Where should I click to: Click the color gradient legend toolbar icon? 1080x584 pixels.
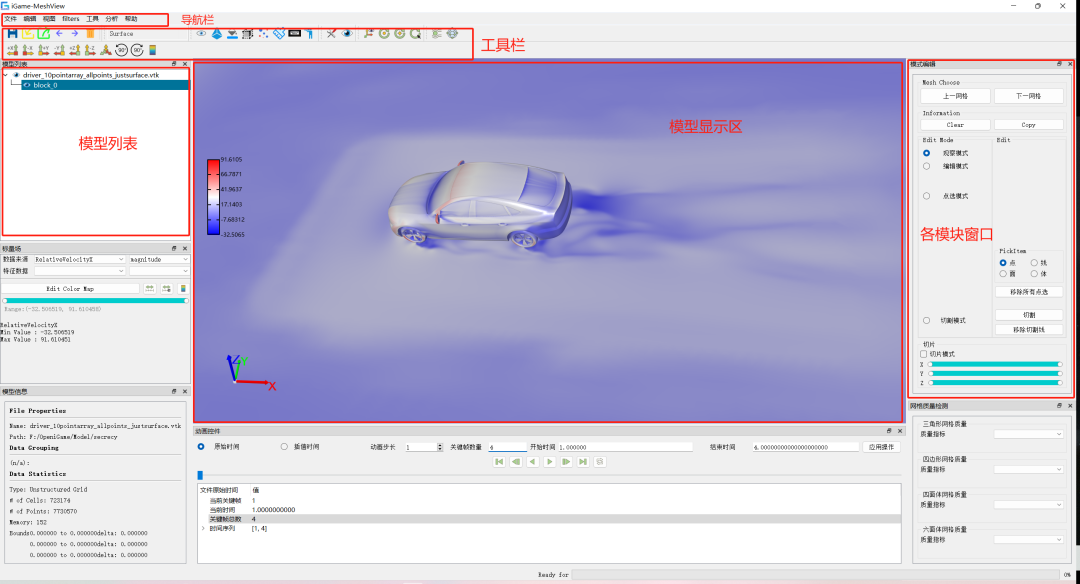click(x=153, y=49)
